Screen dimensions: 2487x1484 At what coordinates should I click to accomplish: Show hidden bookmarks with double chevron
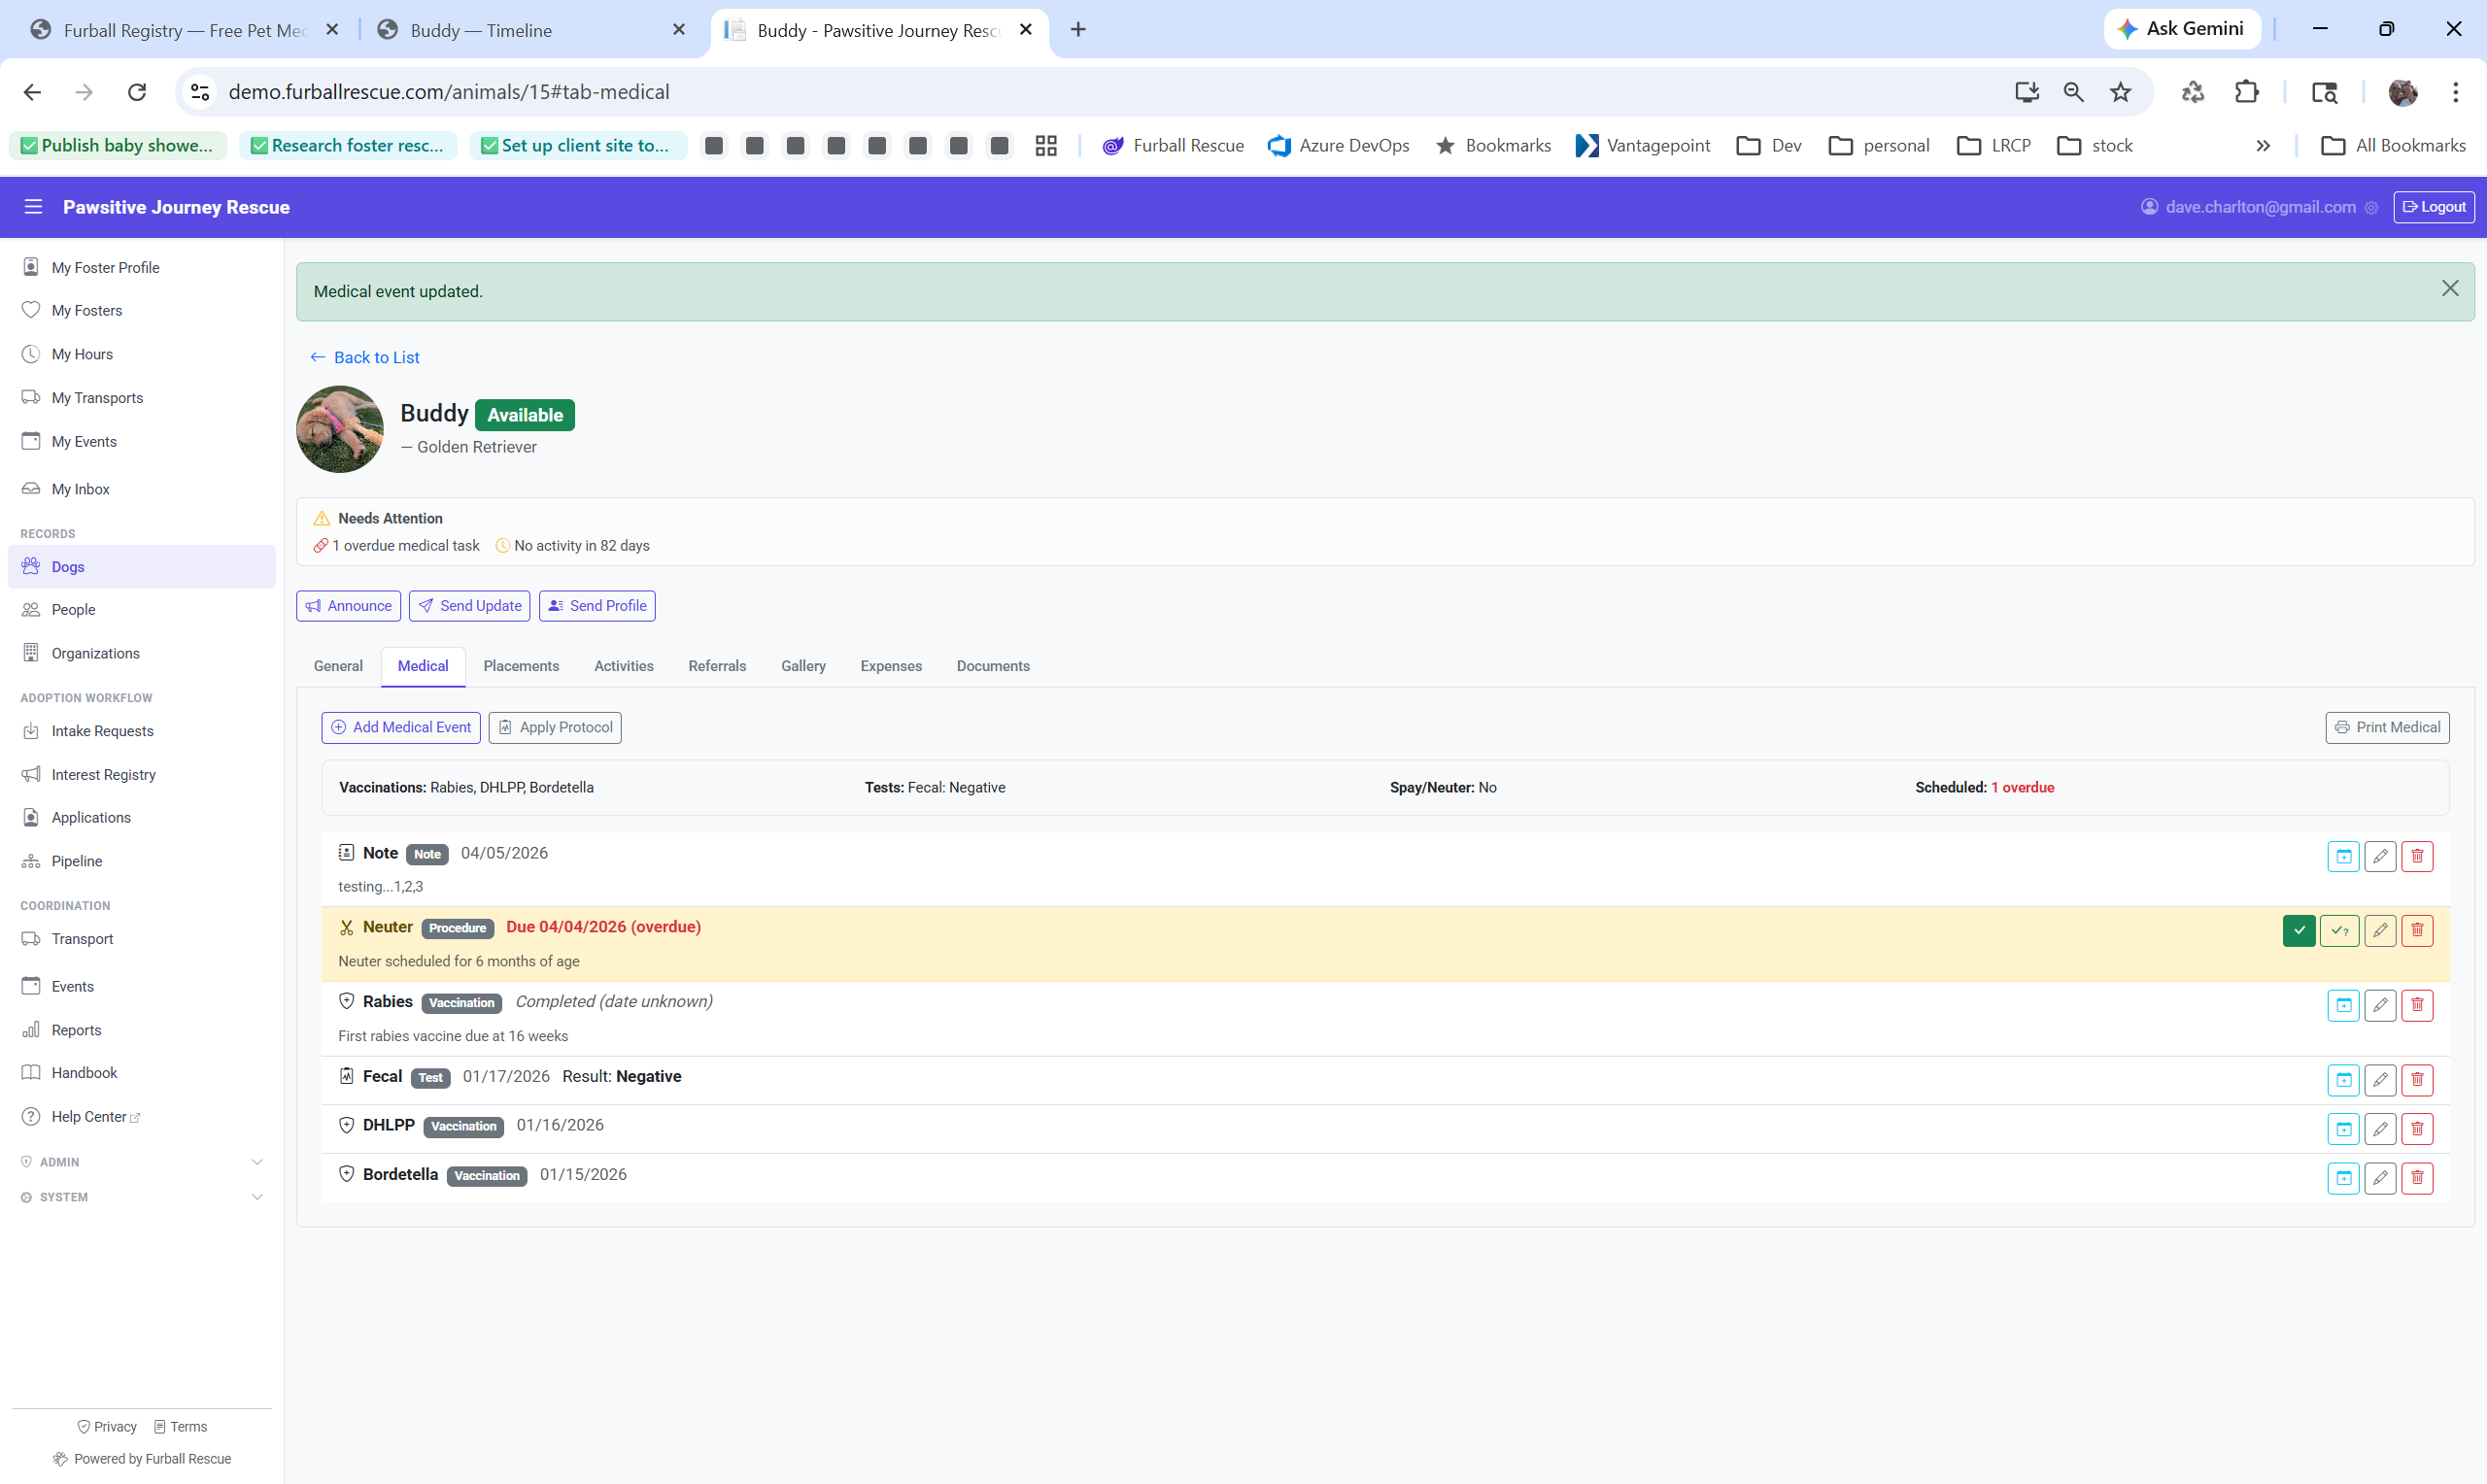(x=2262, y=146)
